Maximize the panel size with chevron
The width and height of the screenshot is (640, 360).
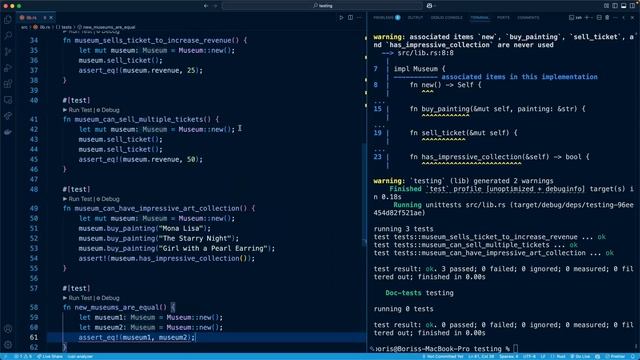pos(624,18)
